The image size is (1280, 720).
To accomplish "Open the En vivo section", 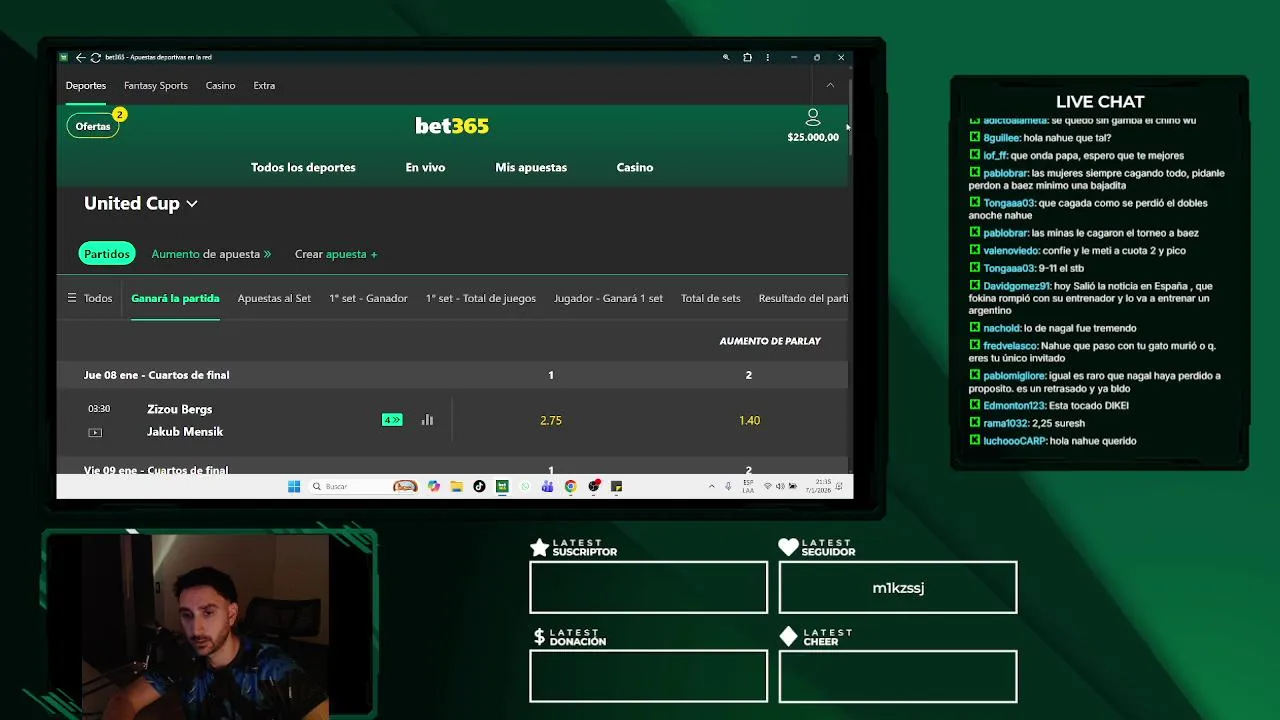I will (425, 167).
